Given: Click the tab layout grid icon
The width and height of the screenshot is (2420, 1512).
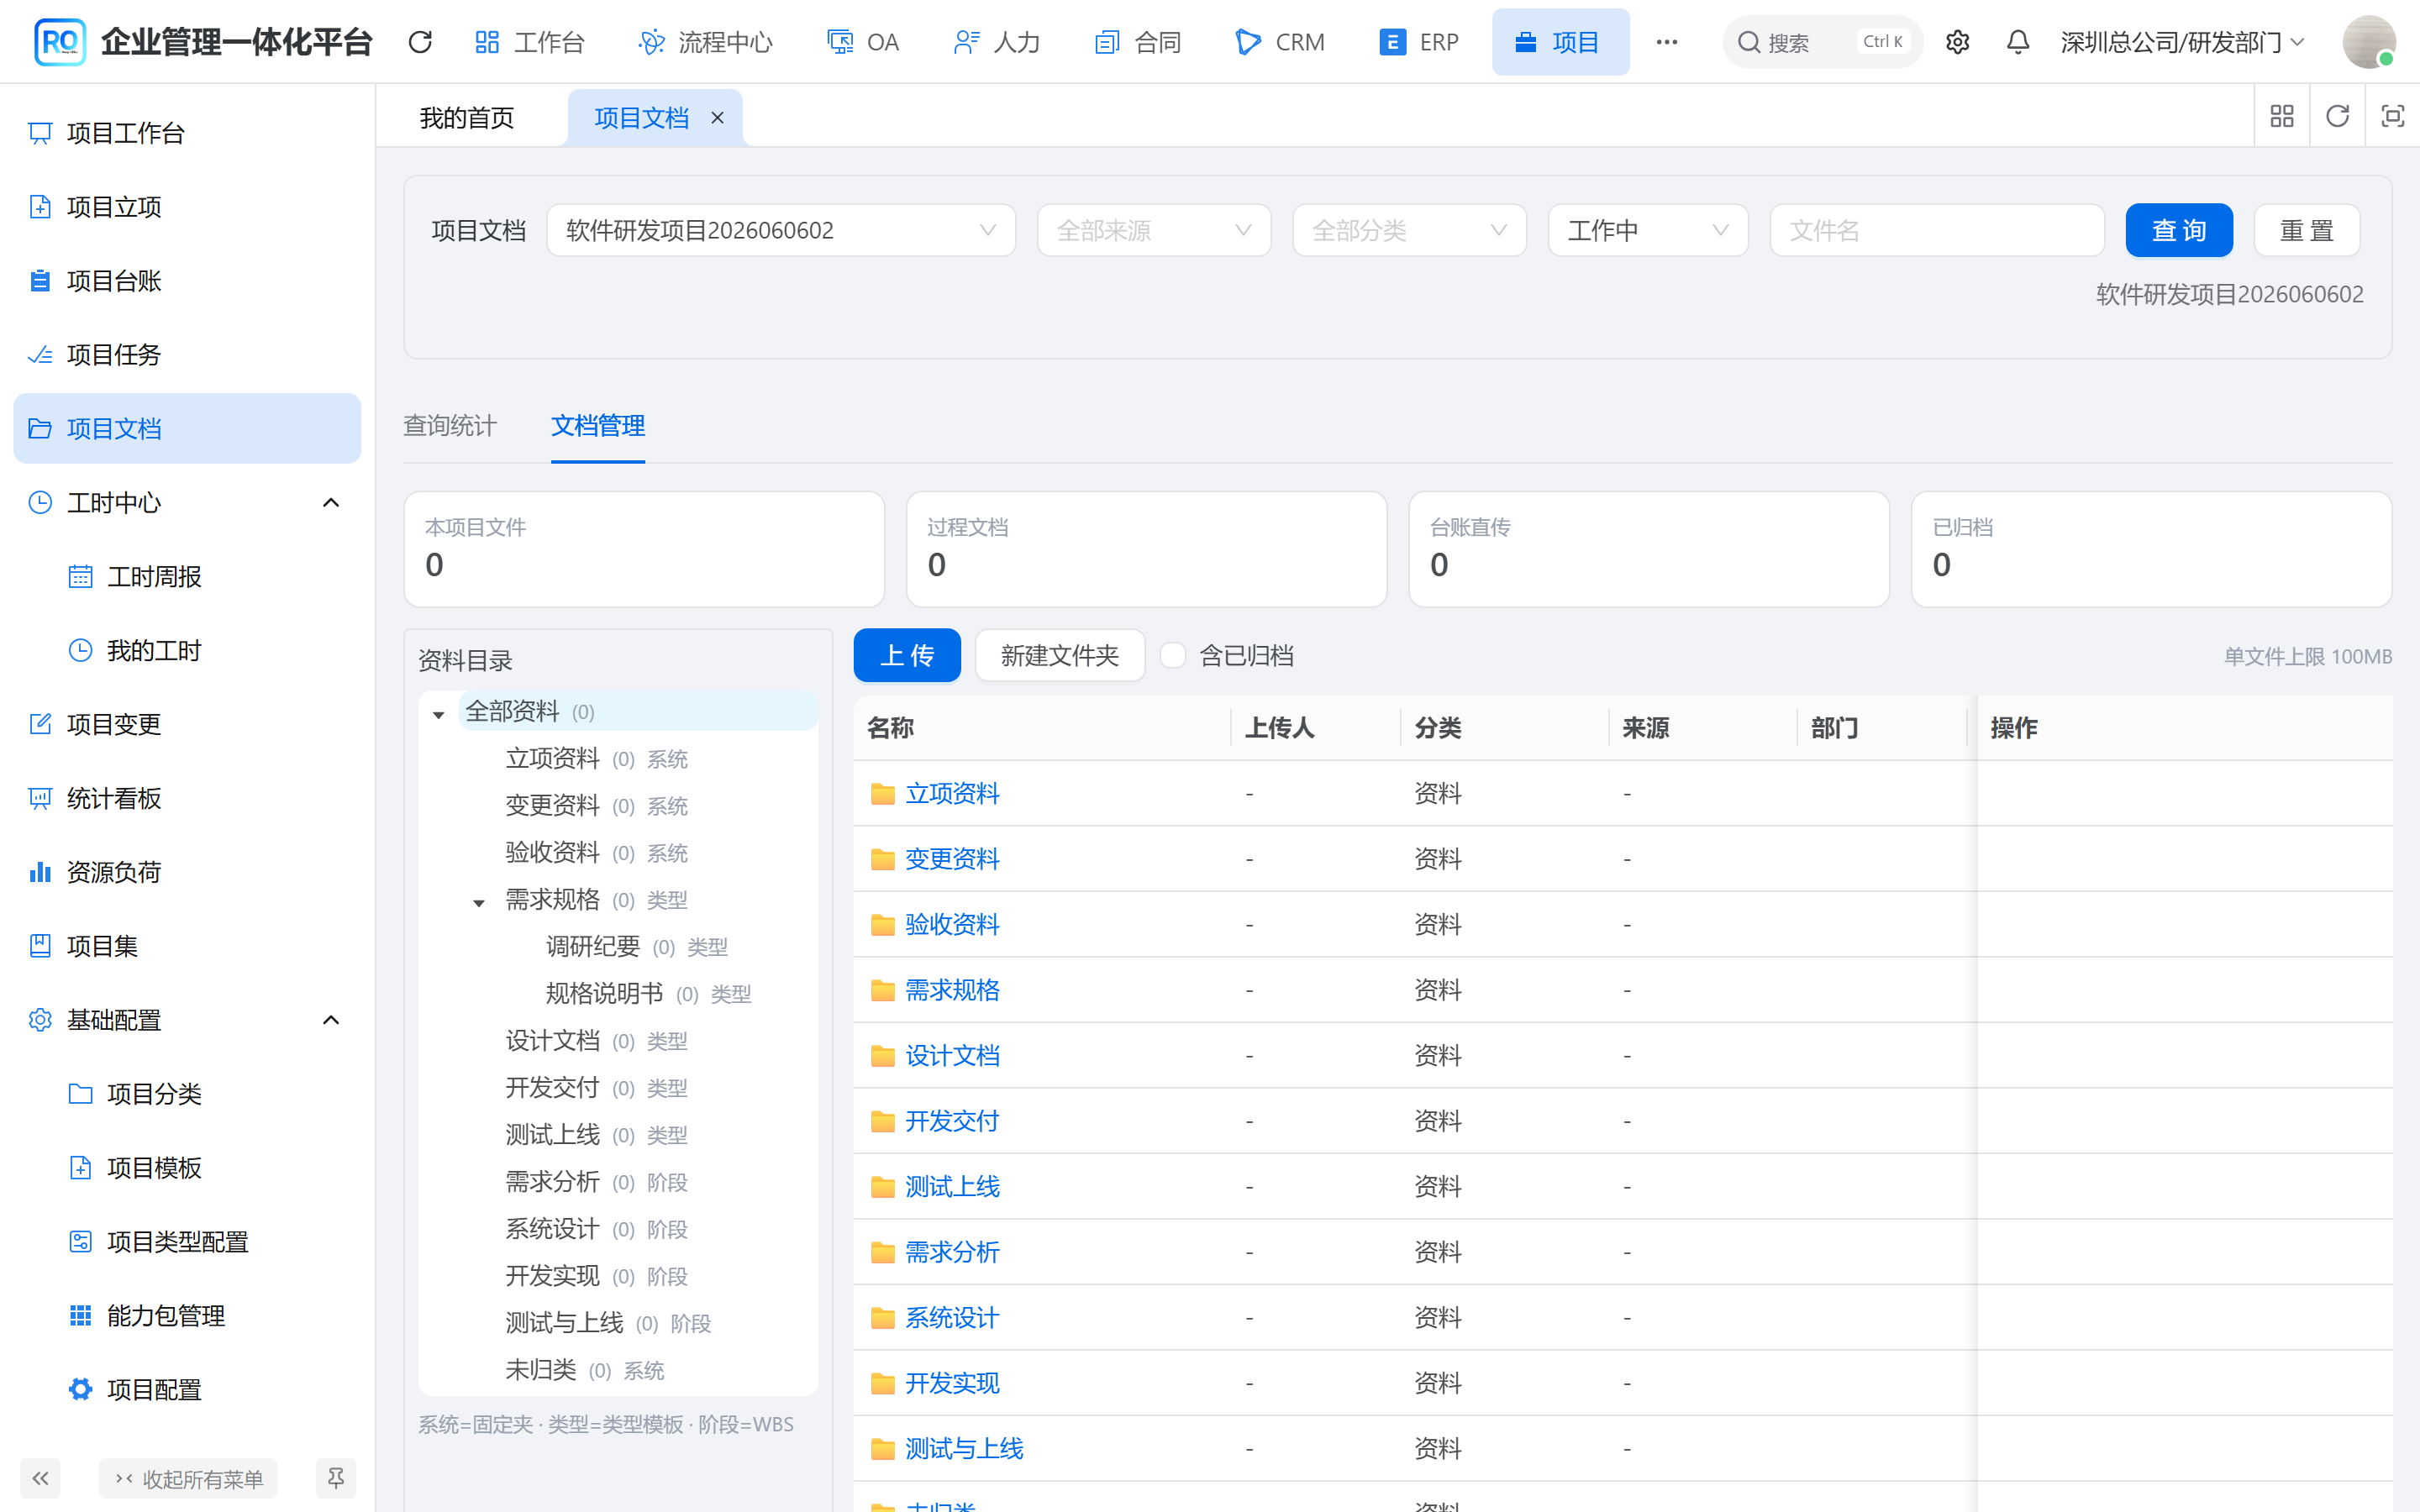Looking at the screenshot, I should pyautogui.click(x=2282, y=117).
